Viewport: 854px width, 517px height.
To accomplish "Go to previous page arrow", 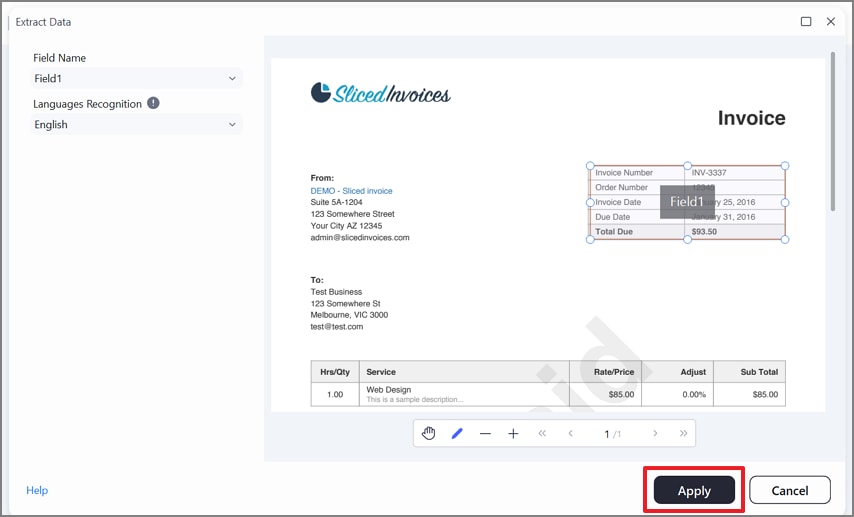I will [x=570, y=434].
